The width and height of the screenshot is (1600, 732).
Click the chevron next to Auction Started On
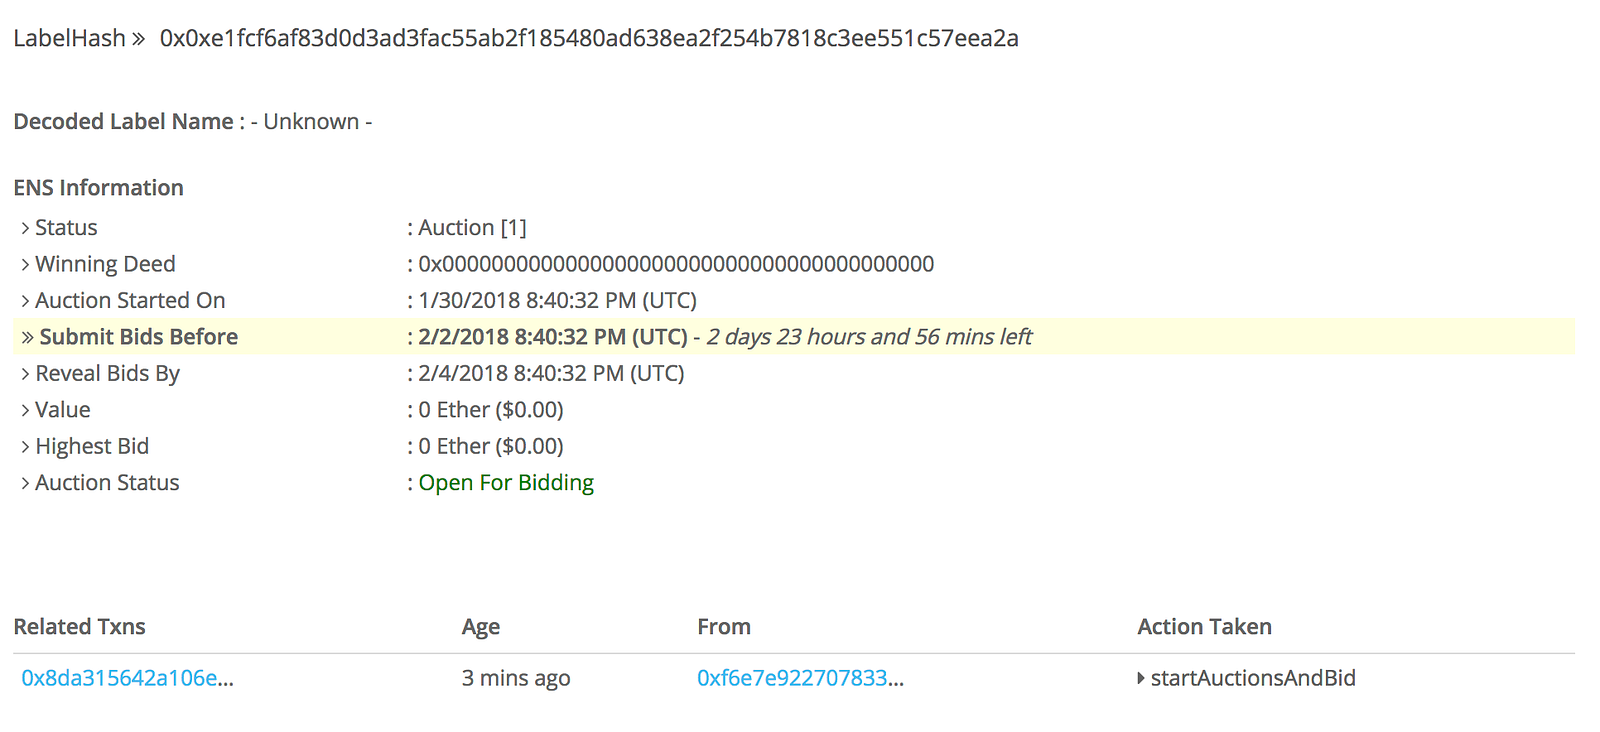click(25, 301)
